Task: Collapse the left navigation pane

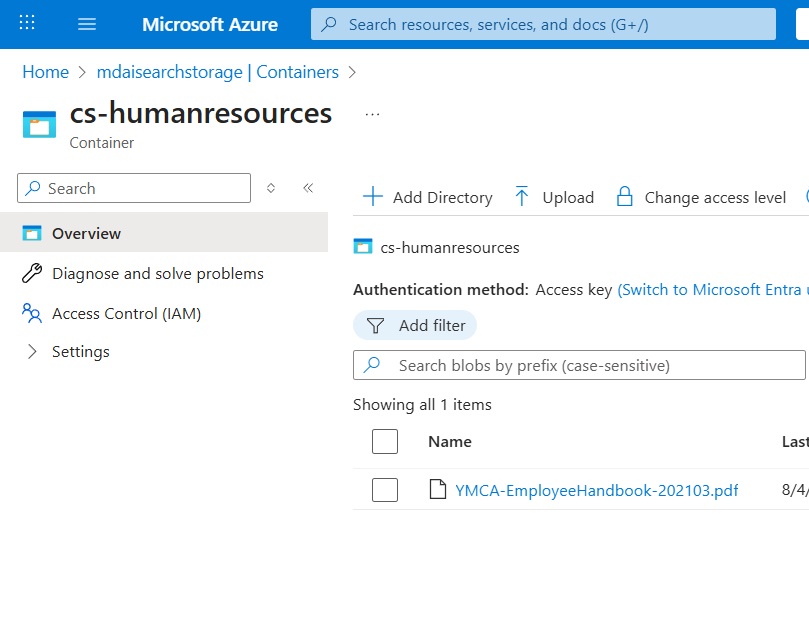Action: click(308, 188)
